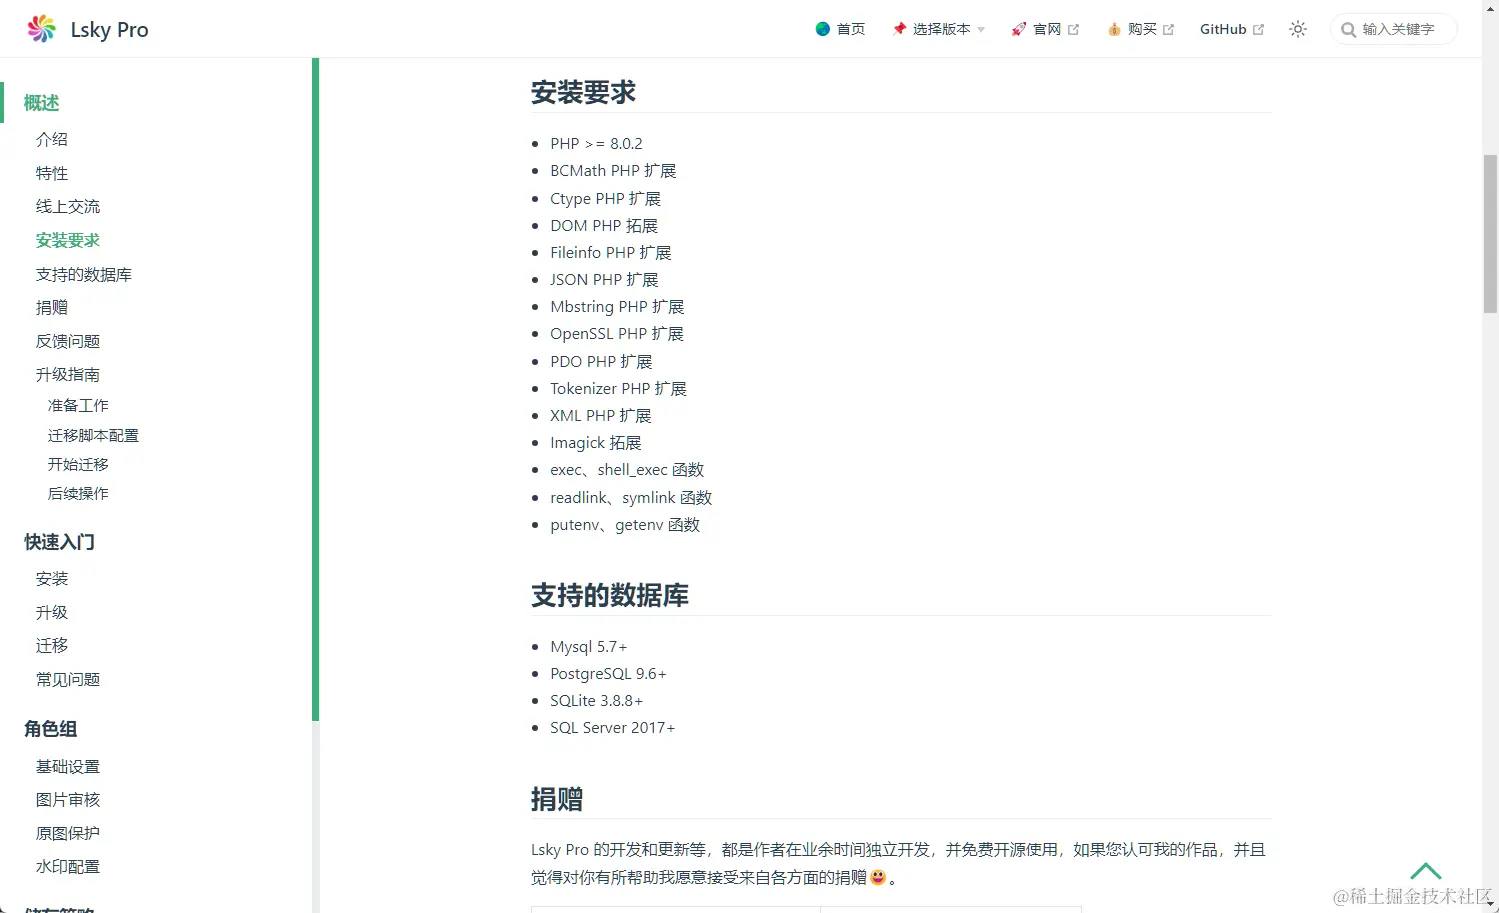Open 常见问题 in sidebar

pos(68,679)
